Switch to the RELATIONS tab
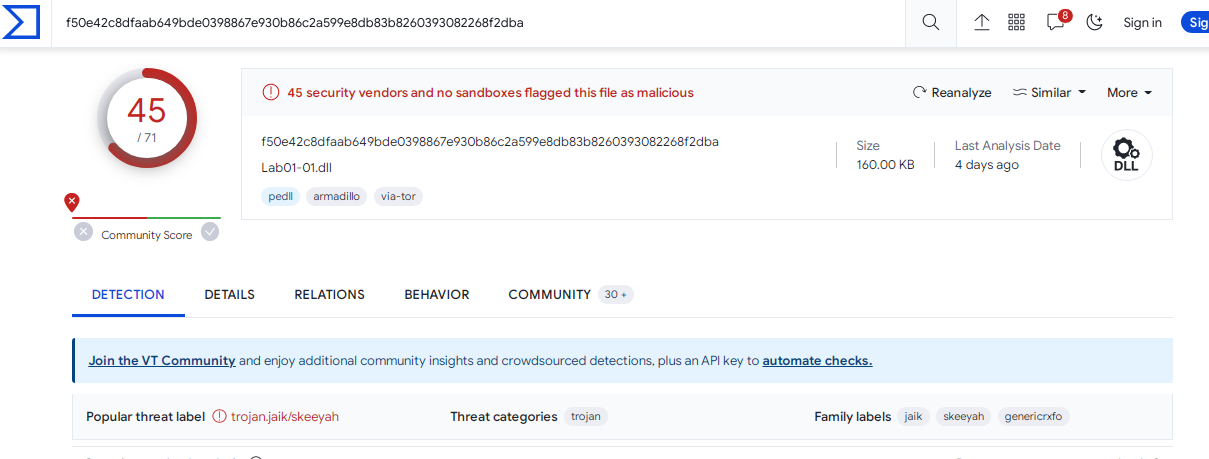This screenshot has width=1209, height=459. [329, 295]
